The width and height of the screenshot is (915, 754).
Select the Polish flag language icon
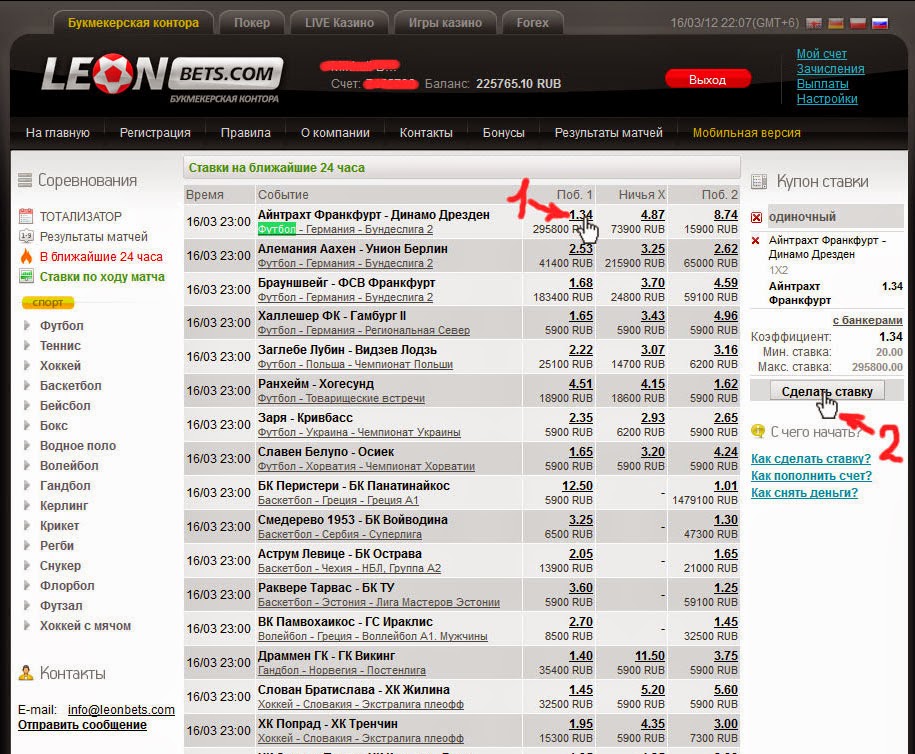858,23
